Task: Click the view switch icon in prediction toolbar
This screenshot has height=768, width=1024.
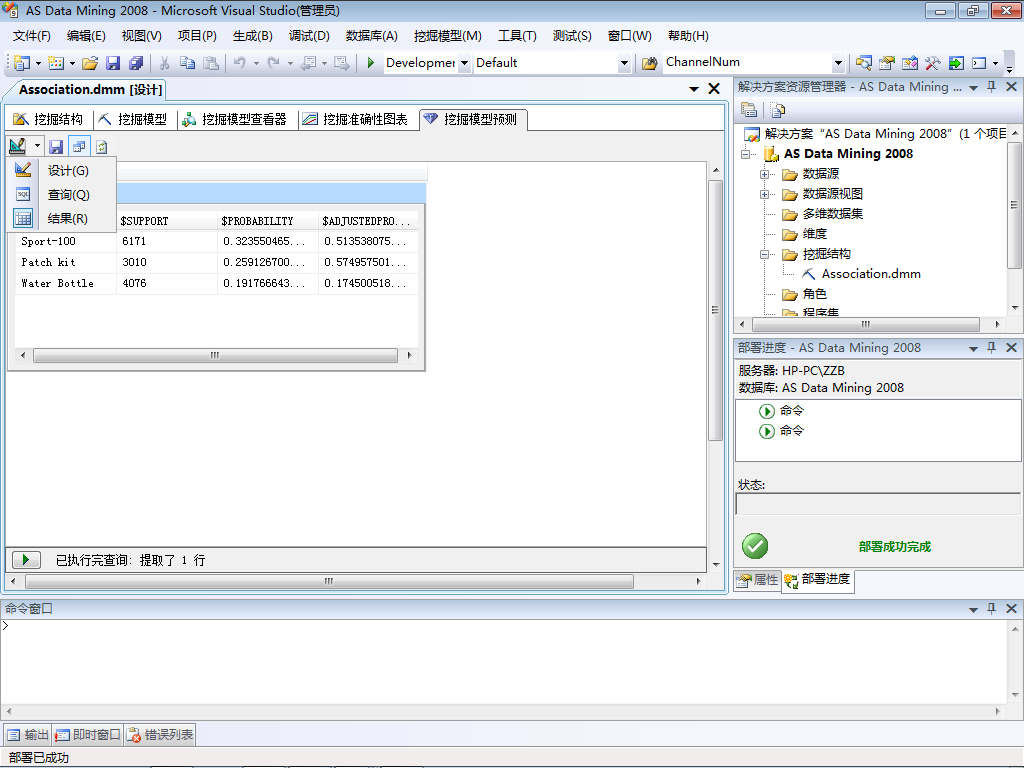Action: (79, 147)
